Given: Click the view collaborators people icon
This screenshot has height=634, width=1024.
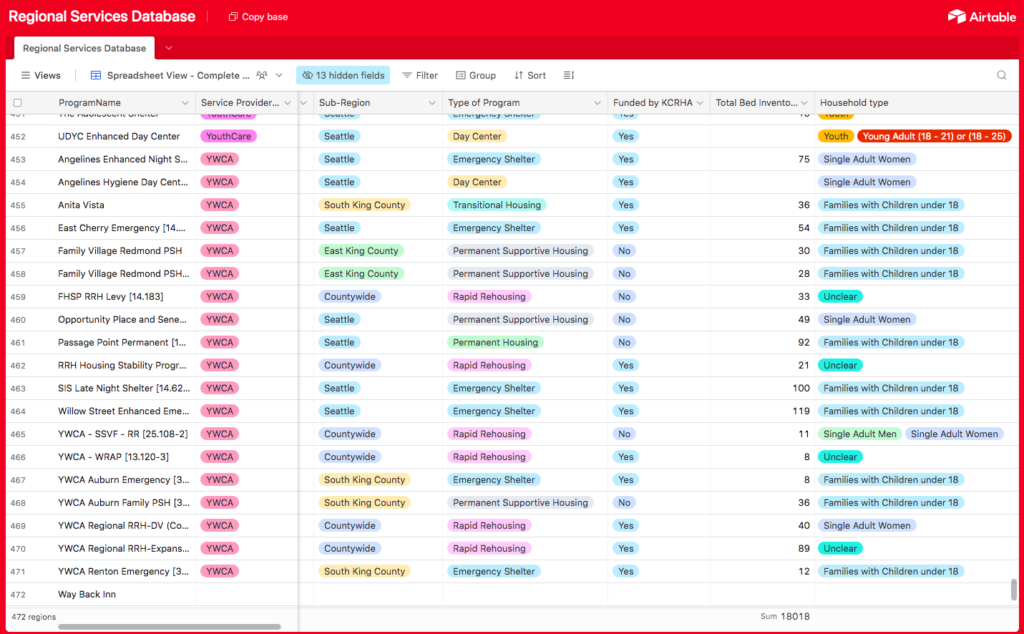Looking at the screenshot, I should pyautogui.click(x=262, y=75).
